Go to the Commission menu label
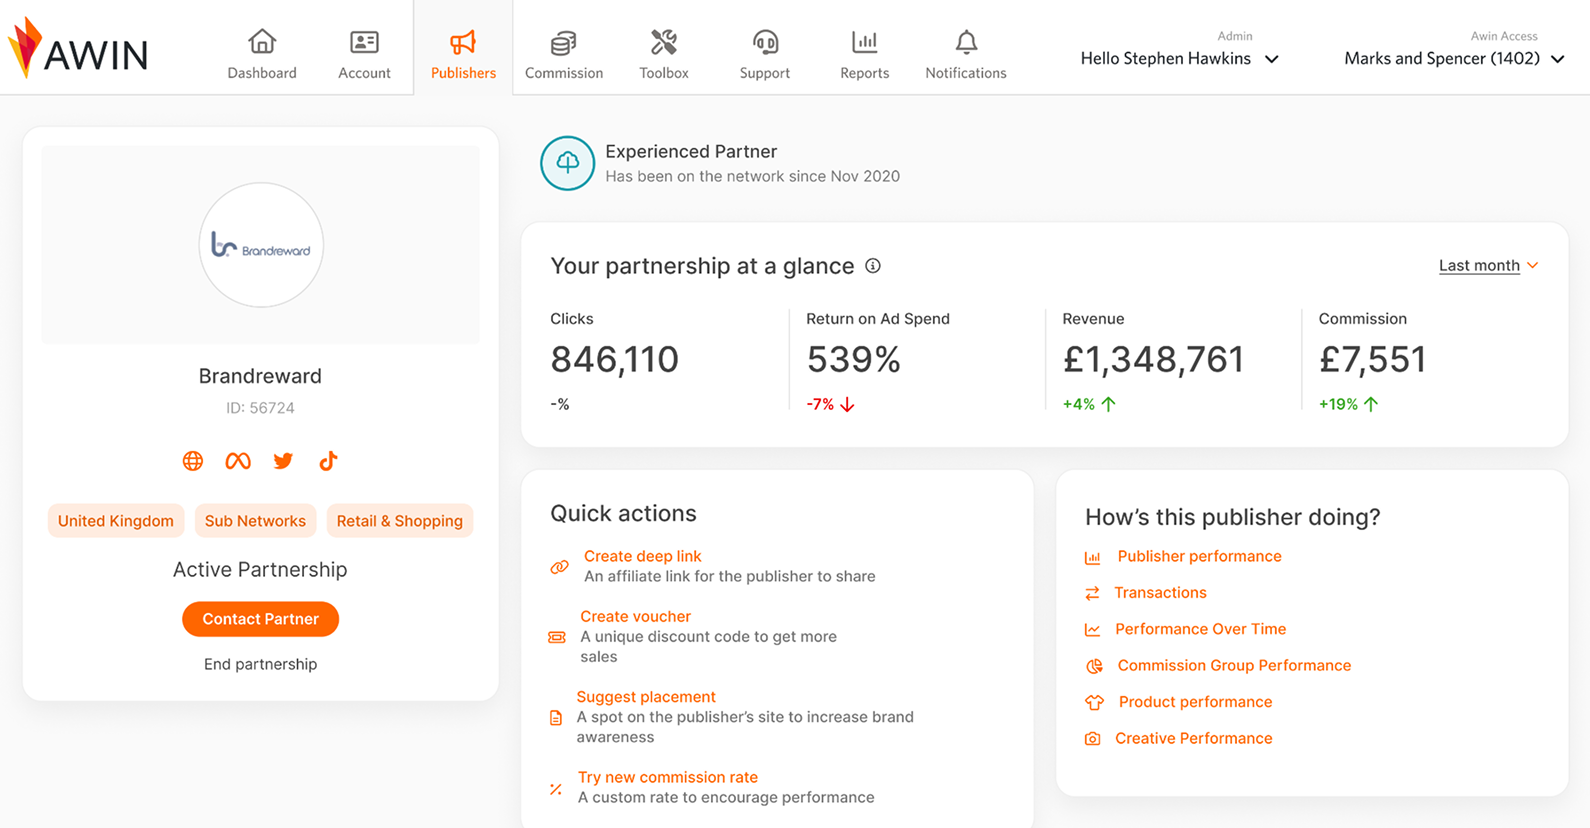The height and width of the screenshot is (828, 1590). click(x=564, y=73)
